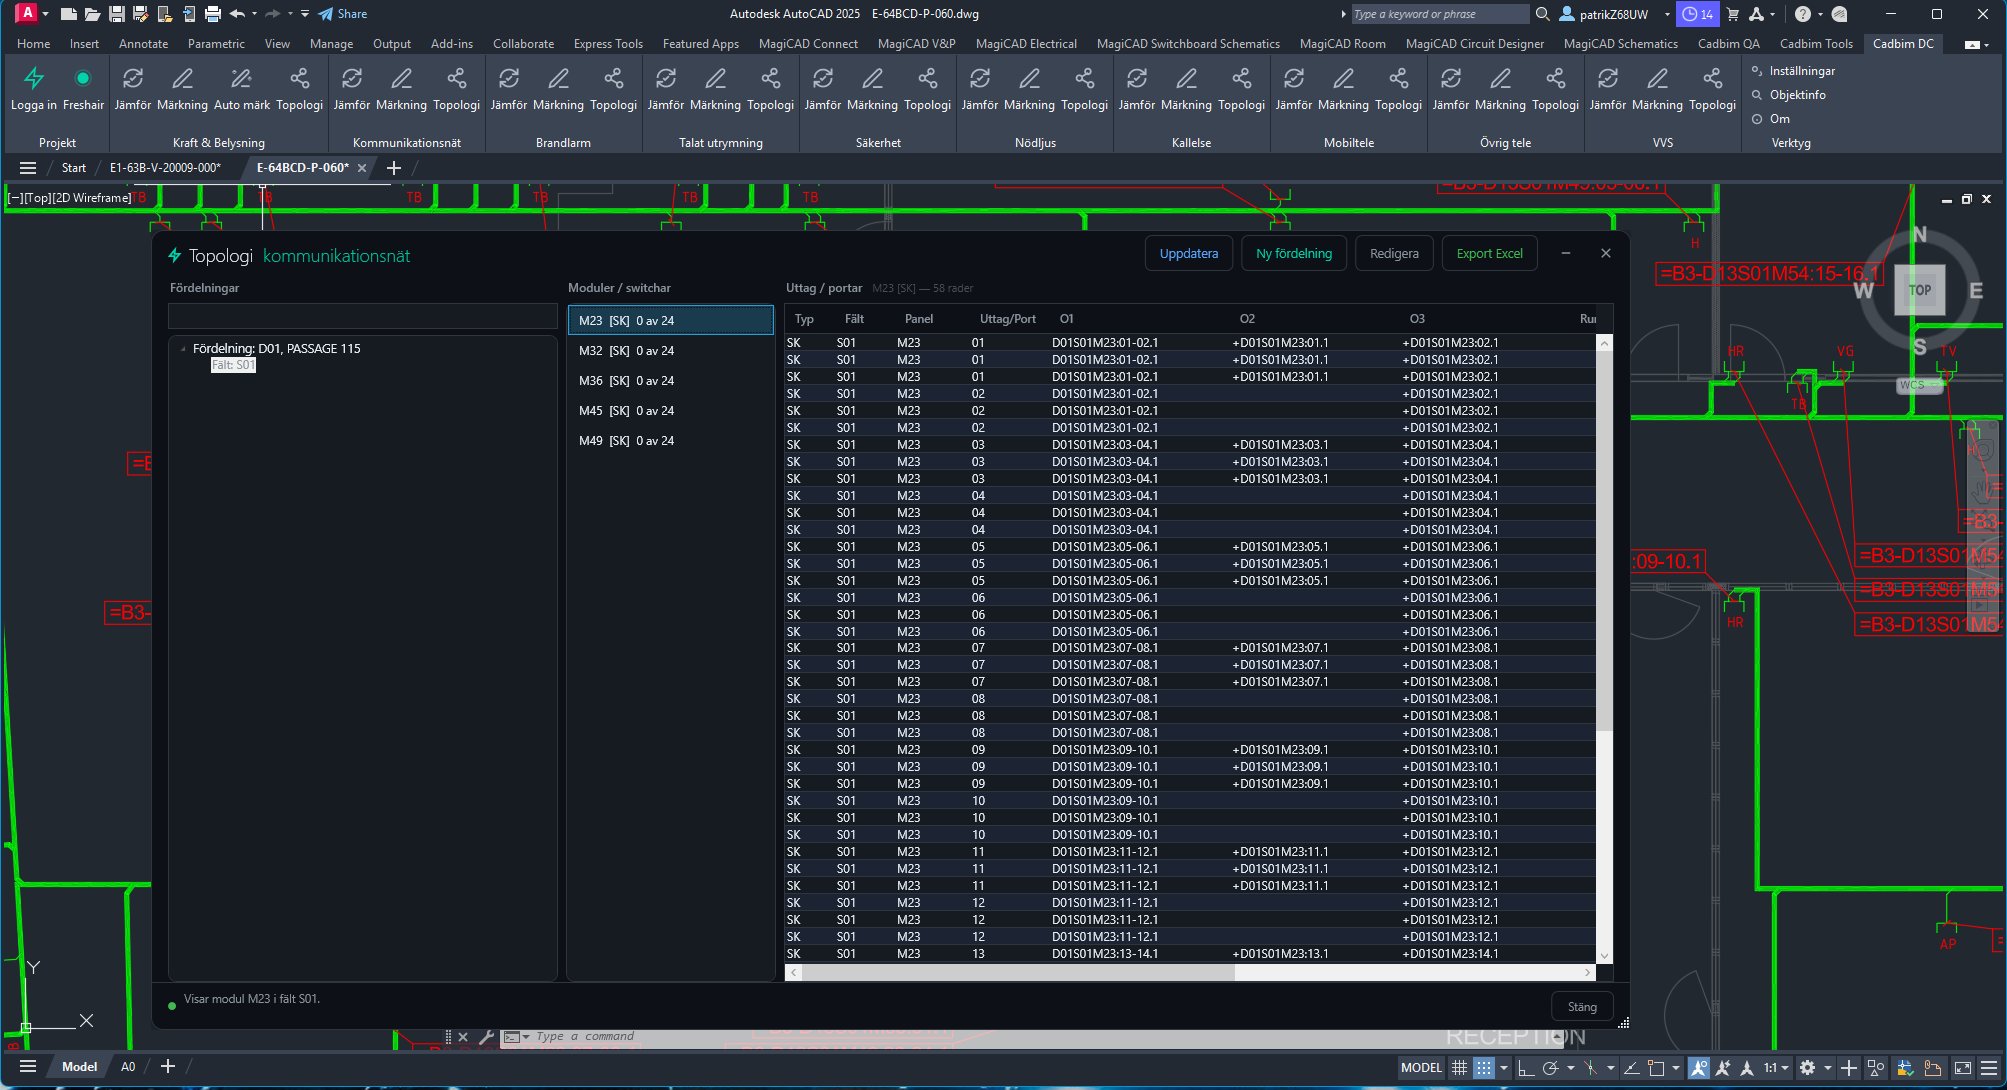This screenshot has height=1090, width=2007.
Task: Open the command line history dropdown
Action: (x=527, y=1036)
